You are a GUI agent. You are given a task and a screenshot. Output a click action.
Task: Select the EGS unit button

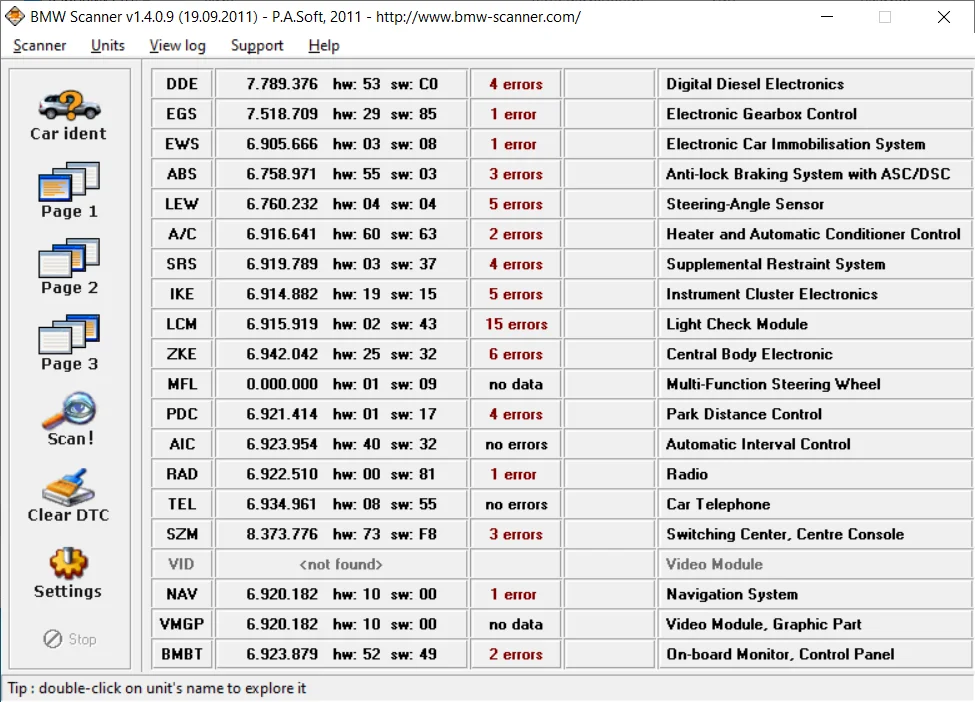point(182,114)
